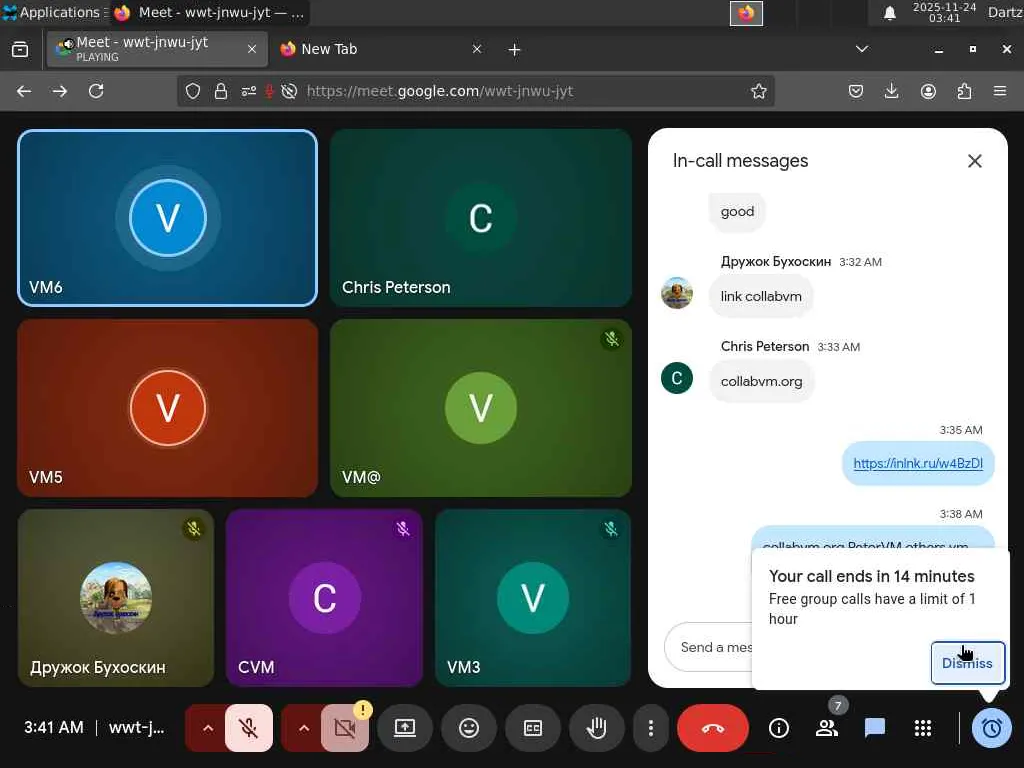Click Chris Peterson's avatar in chat
1024x768 pixels.
point(677,378)
